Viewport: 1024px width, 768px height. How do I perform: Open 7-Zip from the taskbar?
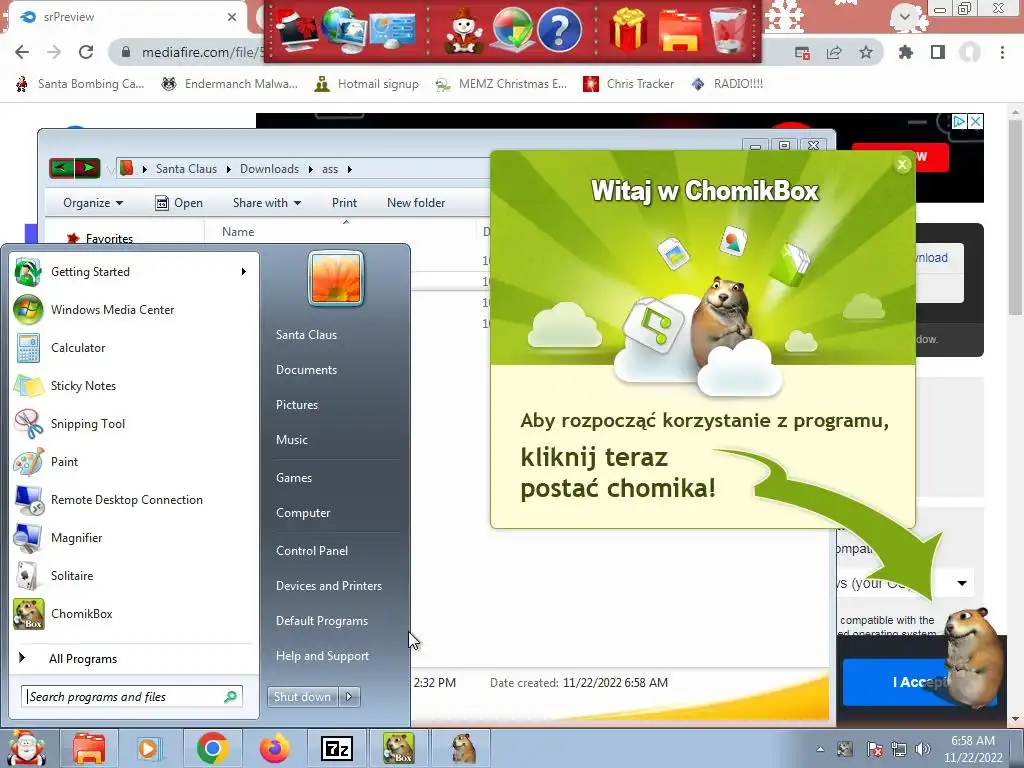(x=337, y=748)
